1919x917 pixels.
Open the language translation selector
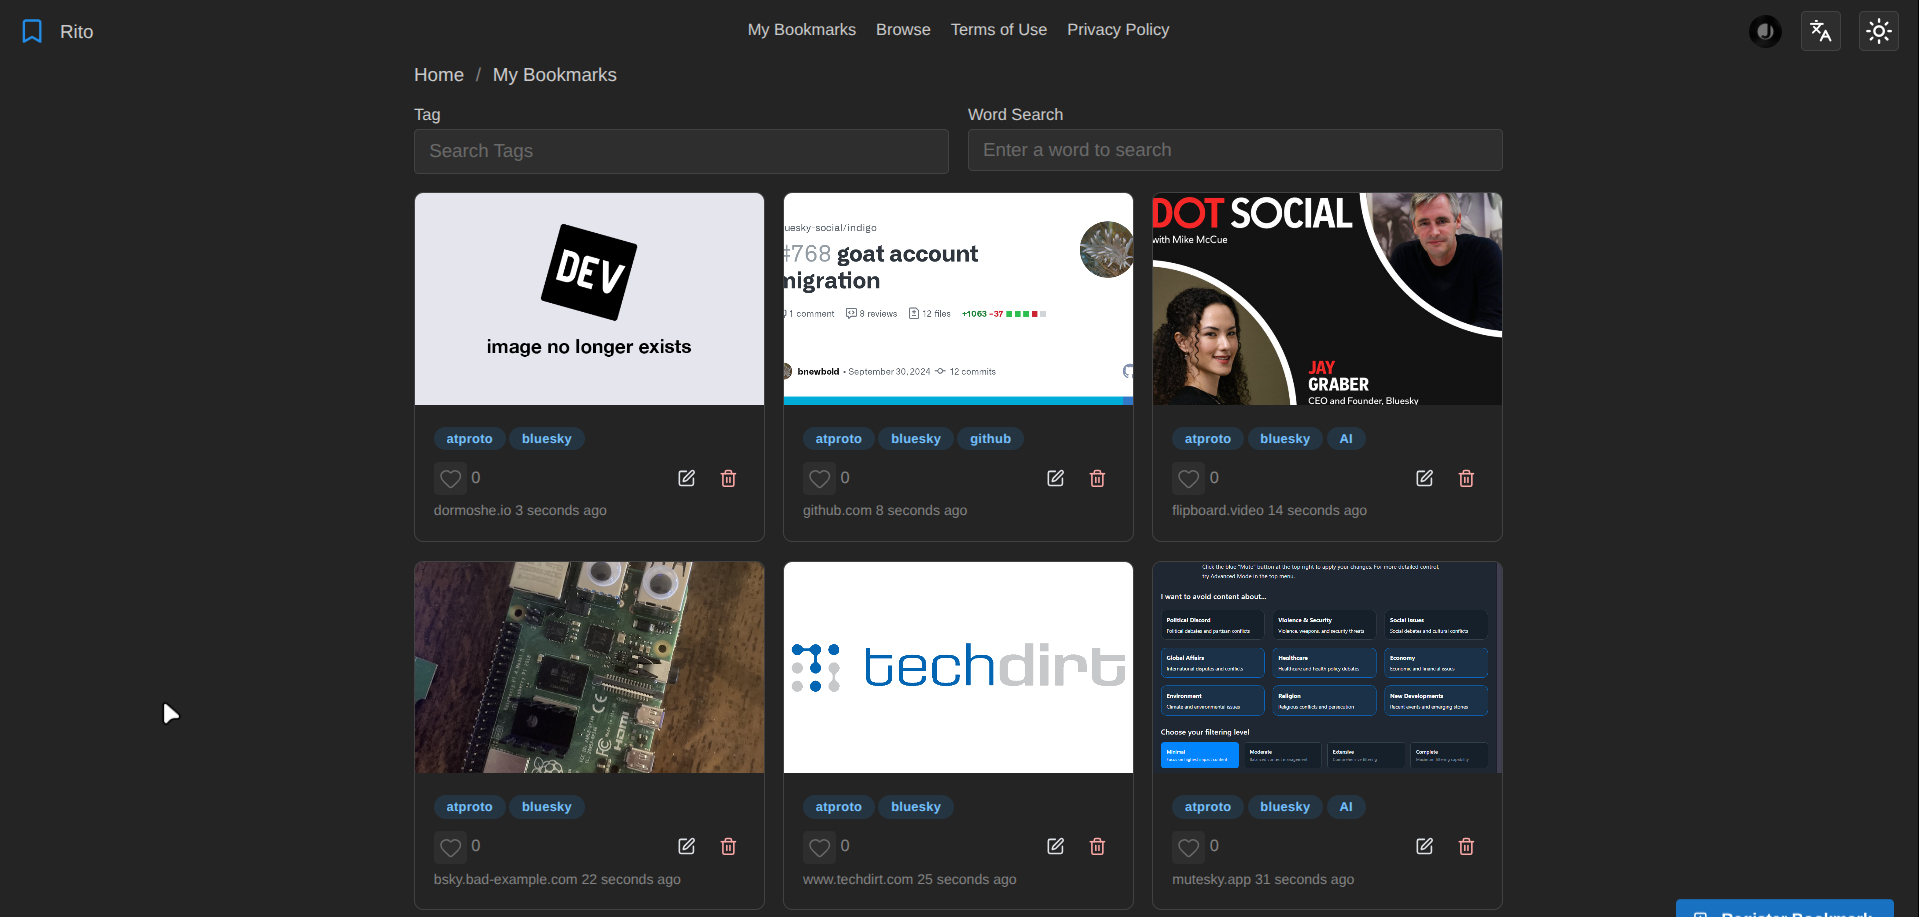(x=1820, y=31)
